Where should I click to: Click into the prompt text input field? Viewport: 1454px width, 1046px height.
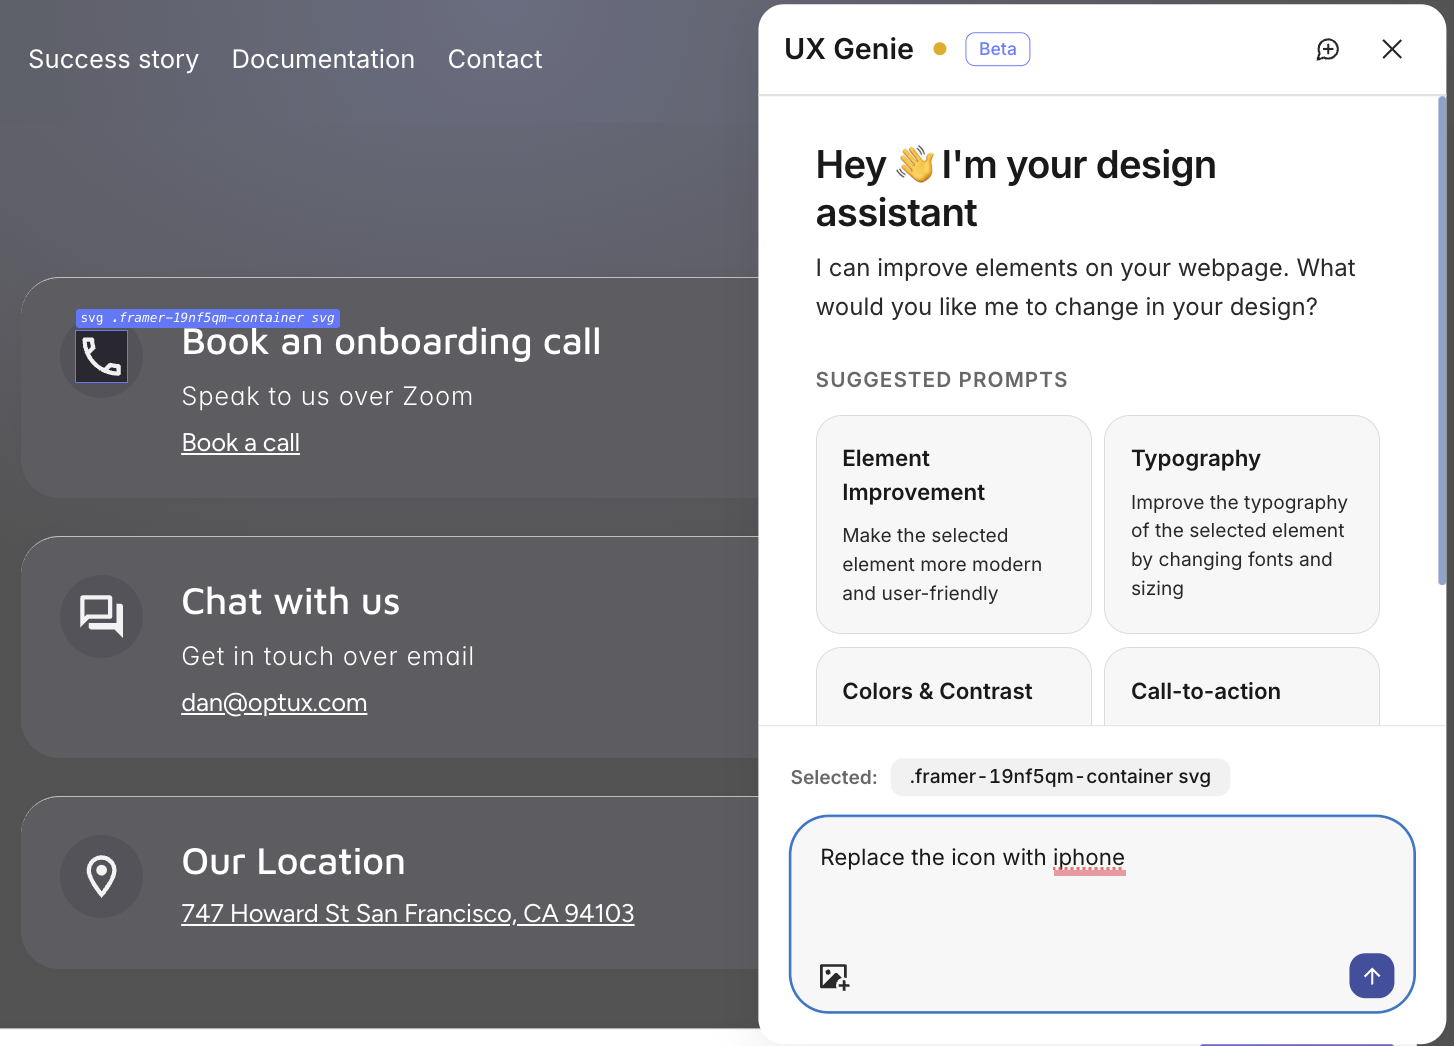[1100, 900]
